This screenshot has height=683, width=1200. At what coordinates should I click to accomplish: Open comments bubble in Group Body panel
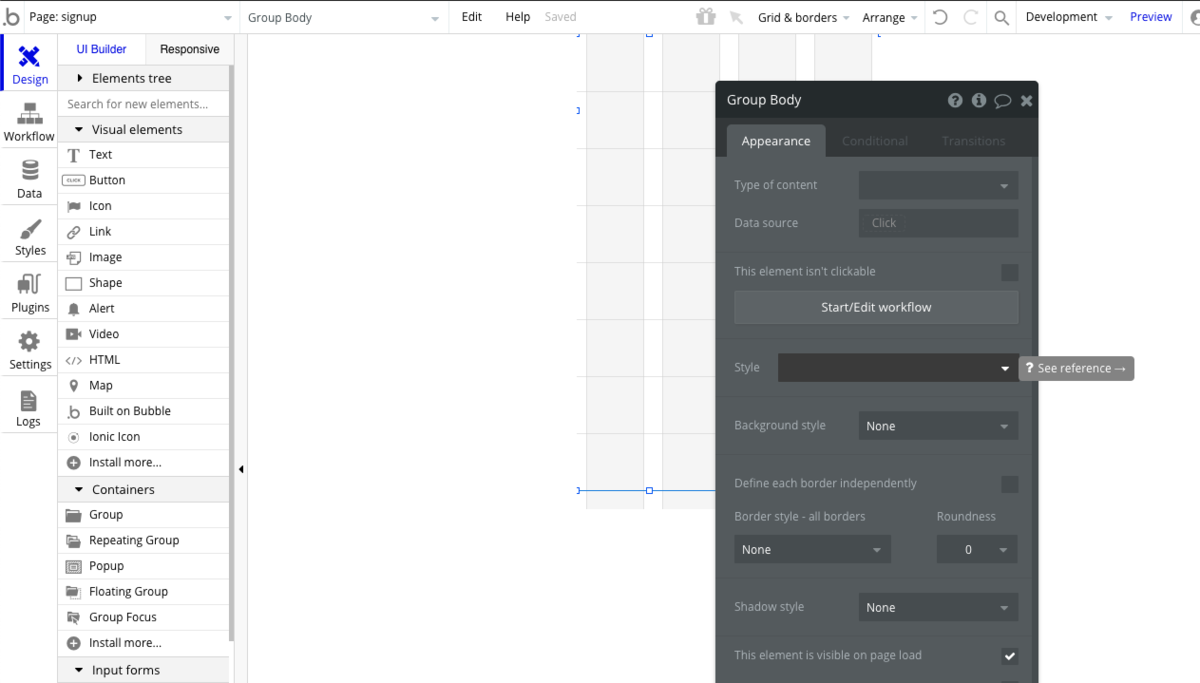(x=1003, y=100)
